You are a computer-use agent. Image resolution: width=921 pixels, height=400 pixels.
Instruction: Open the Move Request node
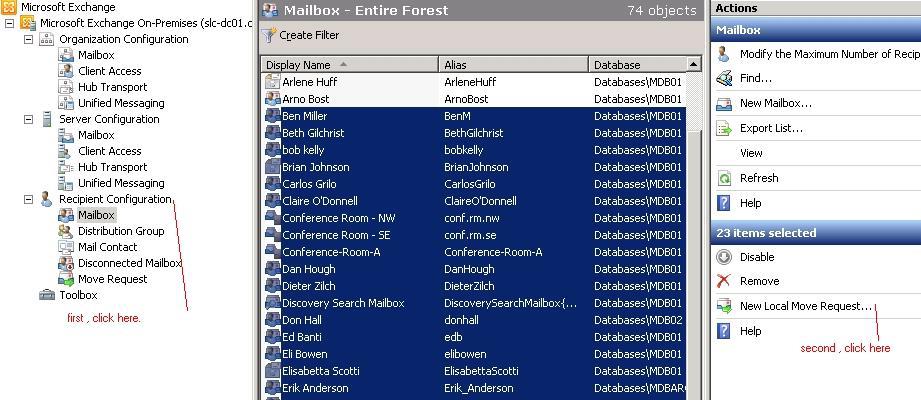click(x=112, y=279)
